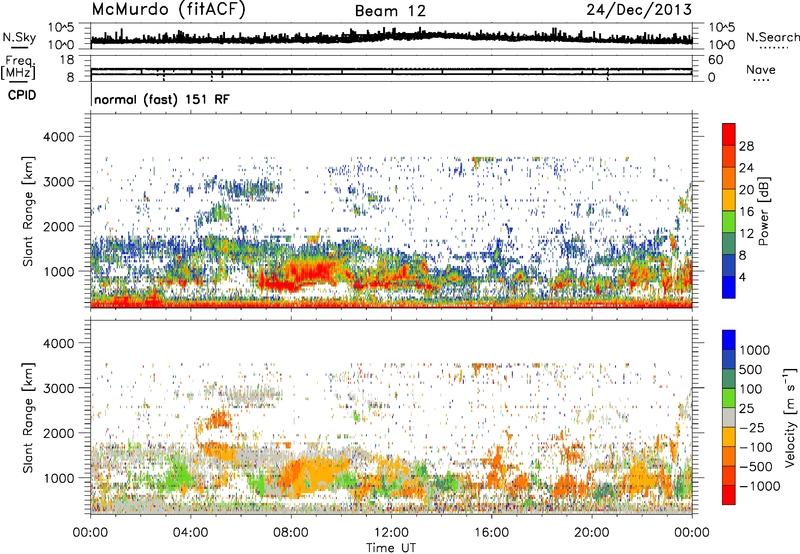Click '2000' on the velocity panel axis
The height and width of the screenshot is (554, 800).
click(x=58, y=433)
